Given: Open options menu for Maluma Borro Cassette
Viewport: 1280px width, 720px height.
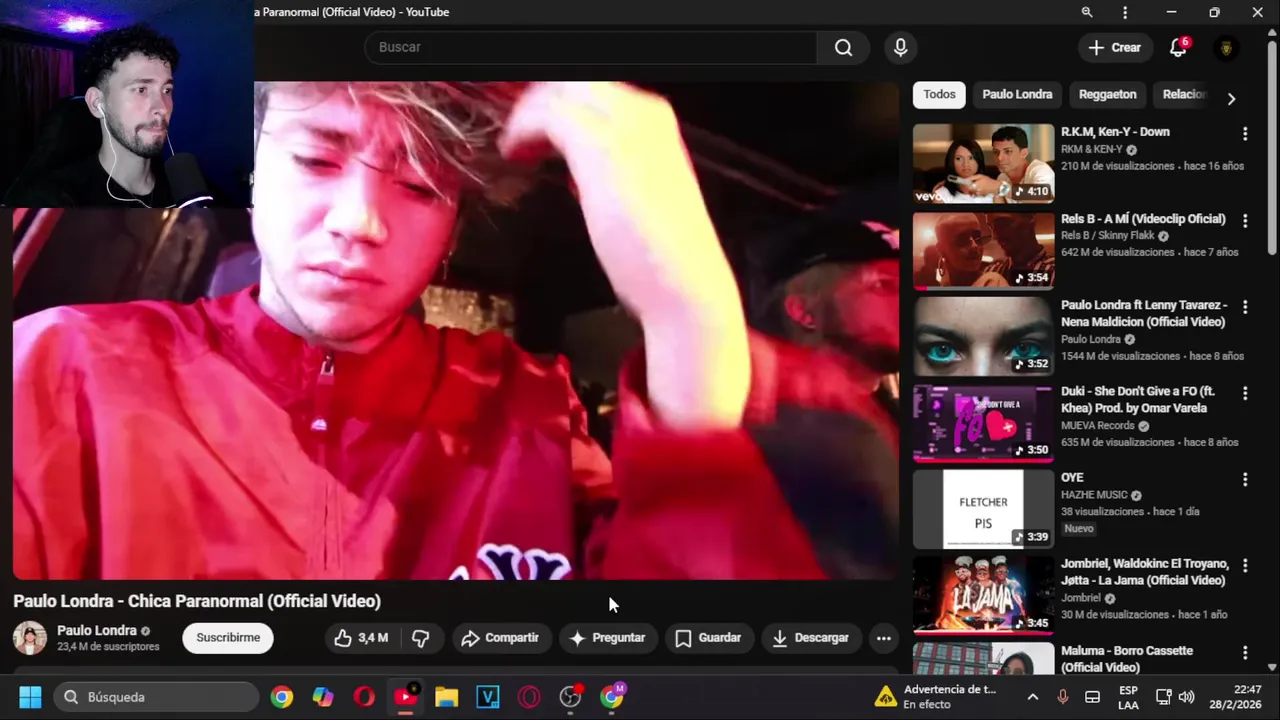Looking at the screenshot, I should point(1245,653).
